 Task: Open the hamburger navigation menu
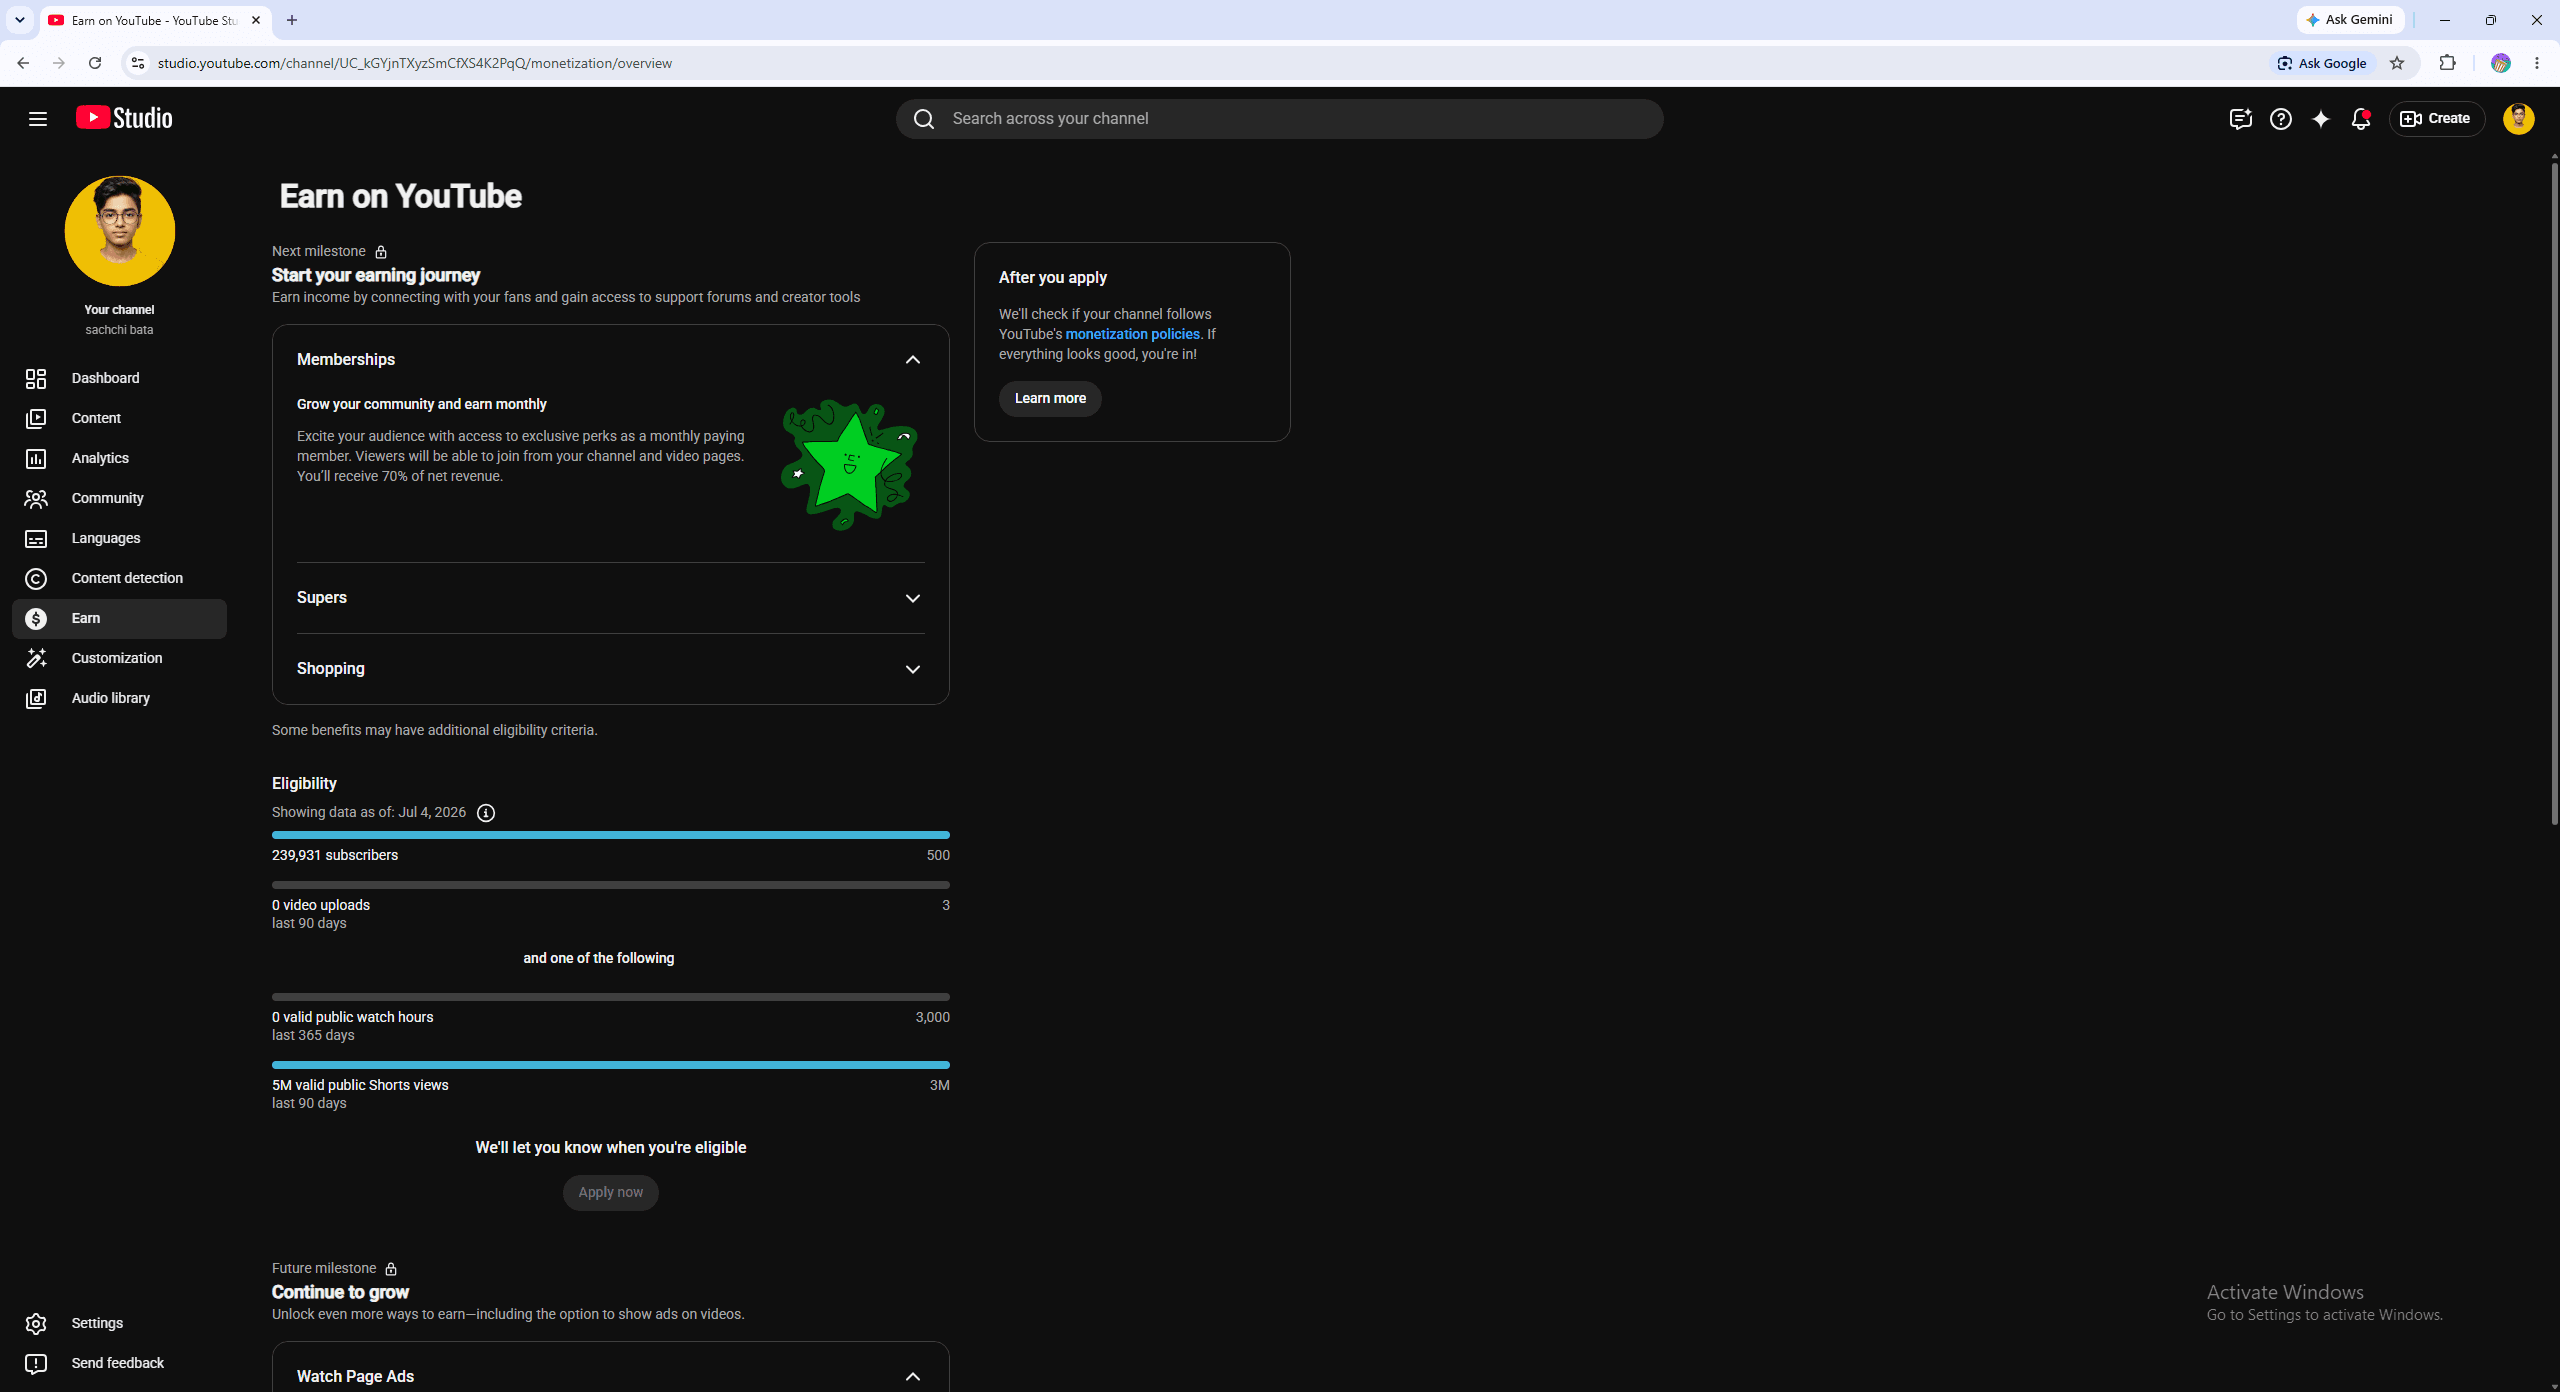coord(38,119)
